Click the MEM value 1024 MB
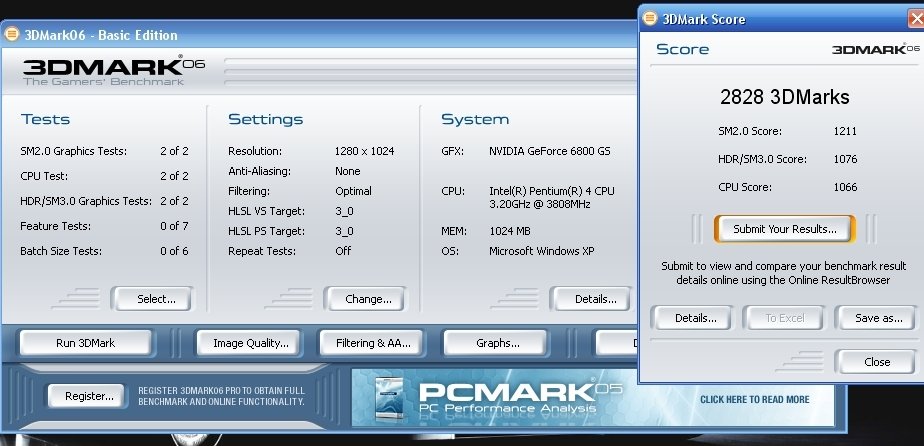Image resolution: width=924 pixels, height=446 pixels. [x=510, y=231]
